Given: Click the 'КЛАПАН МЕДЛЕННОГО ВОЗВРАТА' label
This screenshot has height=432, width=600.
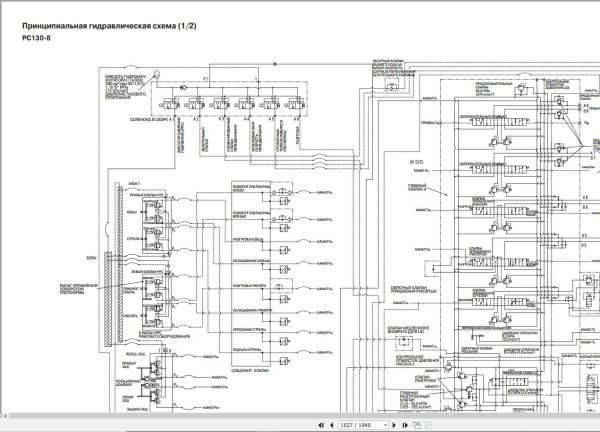Looking at the screenshot, I should tap(408, 329).
